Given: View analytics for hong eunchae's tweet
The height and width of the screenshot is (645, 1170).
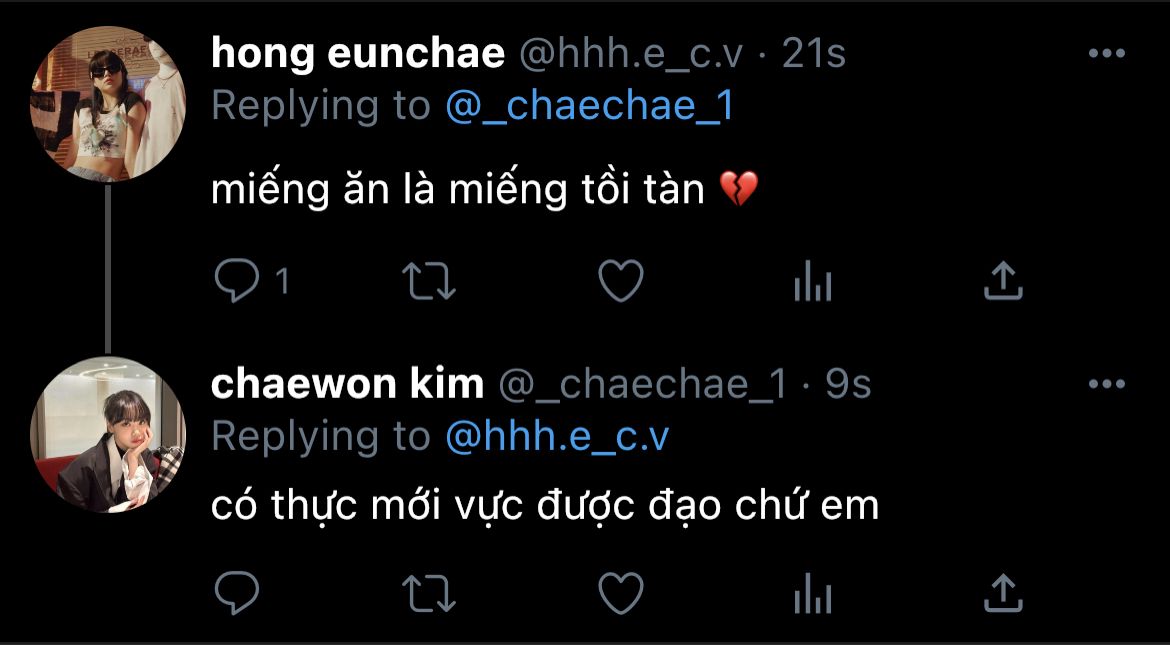Looking at the screenshot, I should [x=813, y=282].
